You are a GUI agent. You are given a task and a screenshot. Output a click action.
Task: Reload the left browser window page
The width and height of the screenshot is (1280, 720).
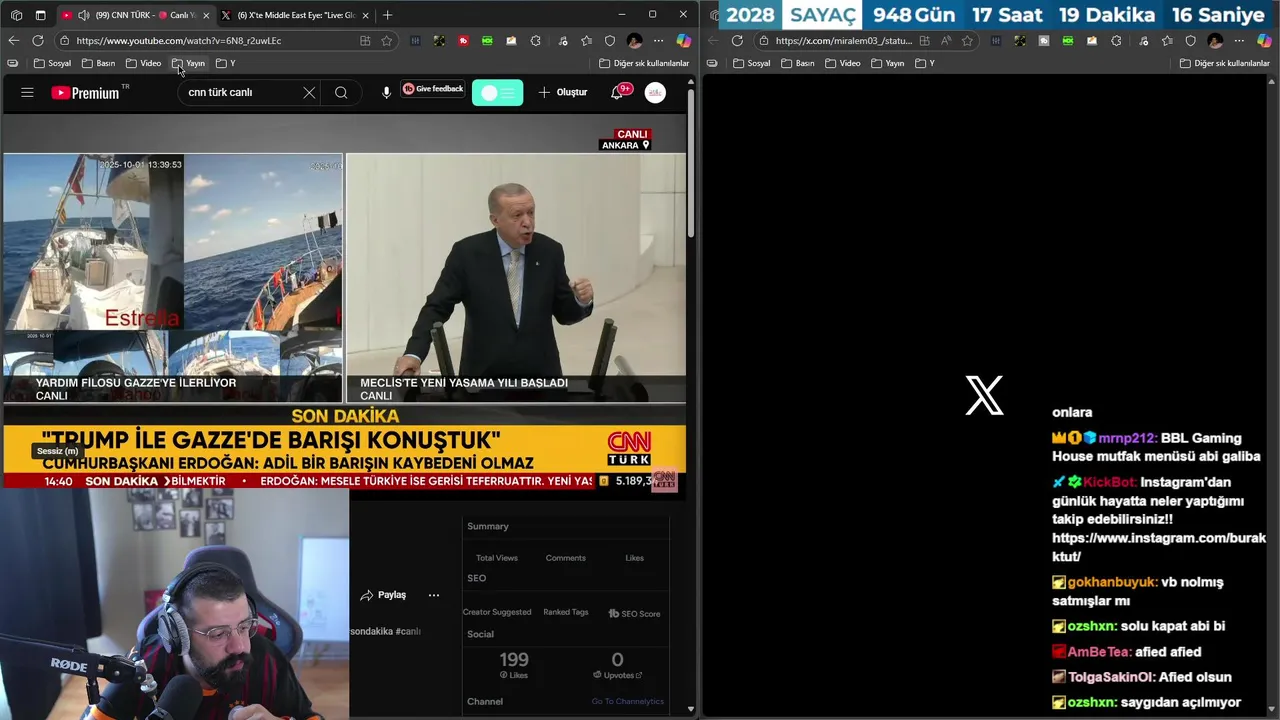coord(38,40)
